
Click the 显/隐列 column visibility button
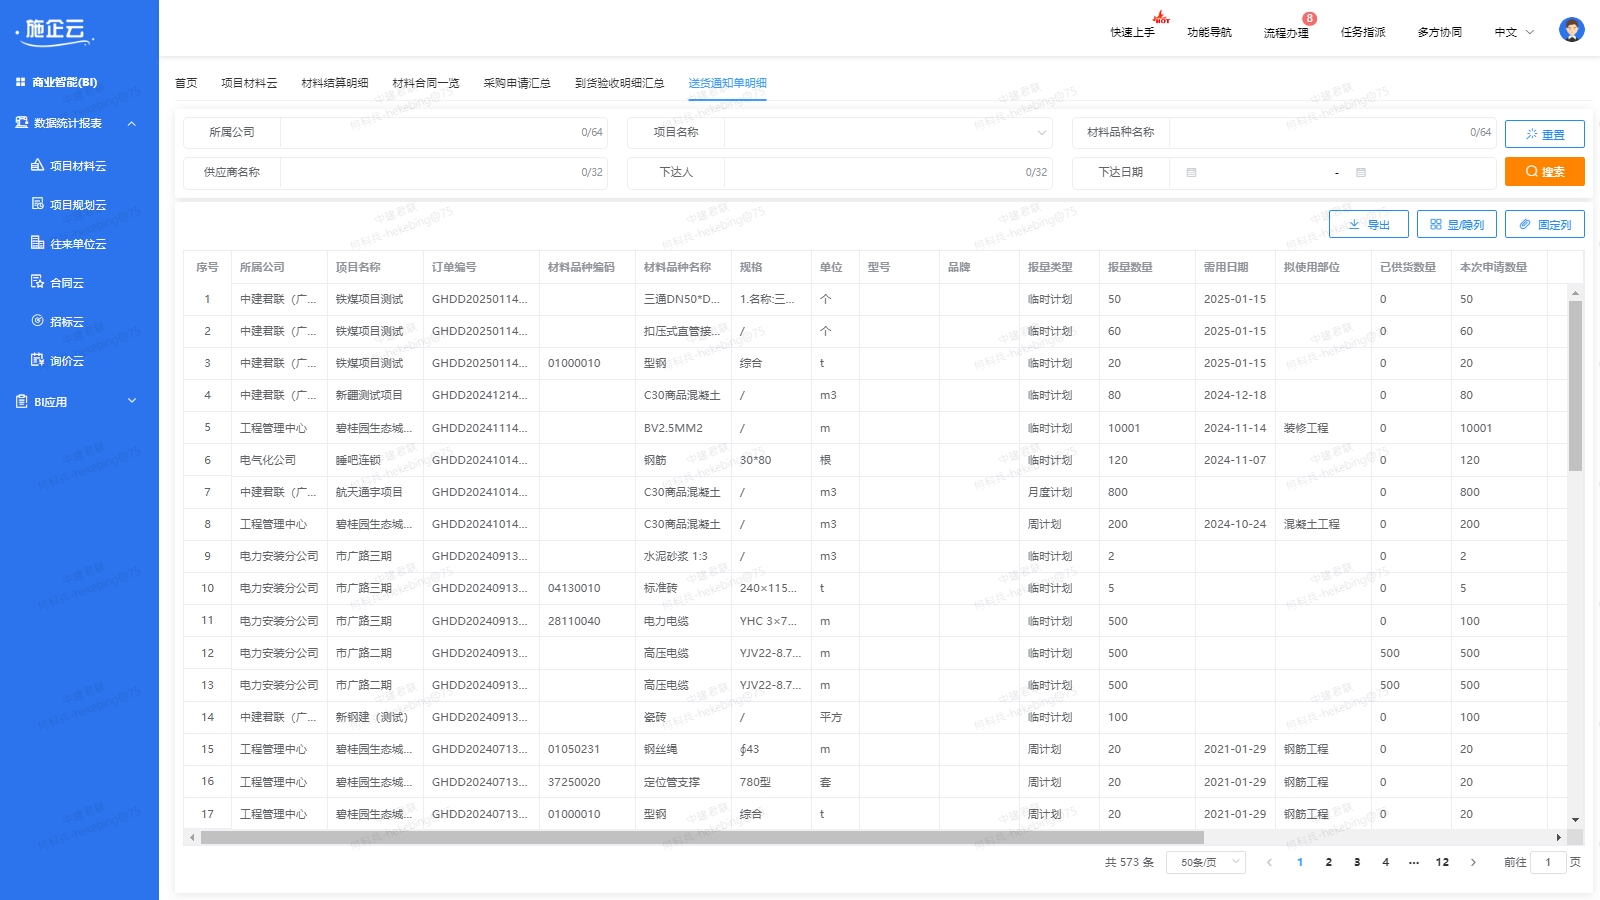click(1456, 224)
